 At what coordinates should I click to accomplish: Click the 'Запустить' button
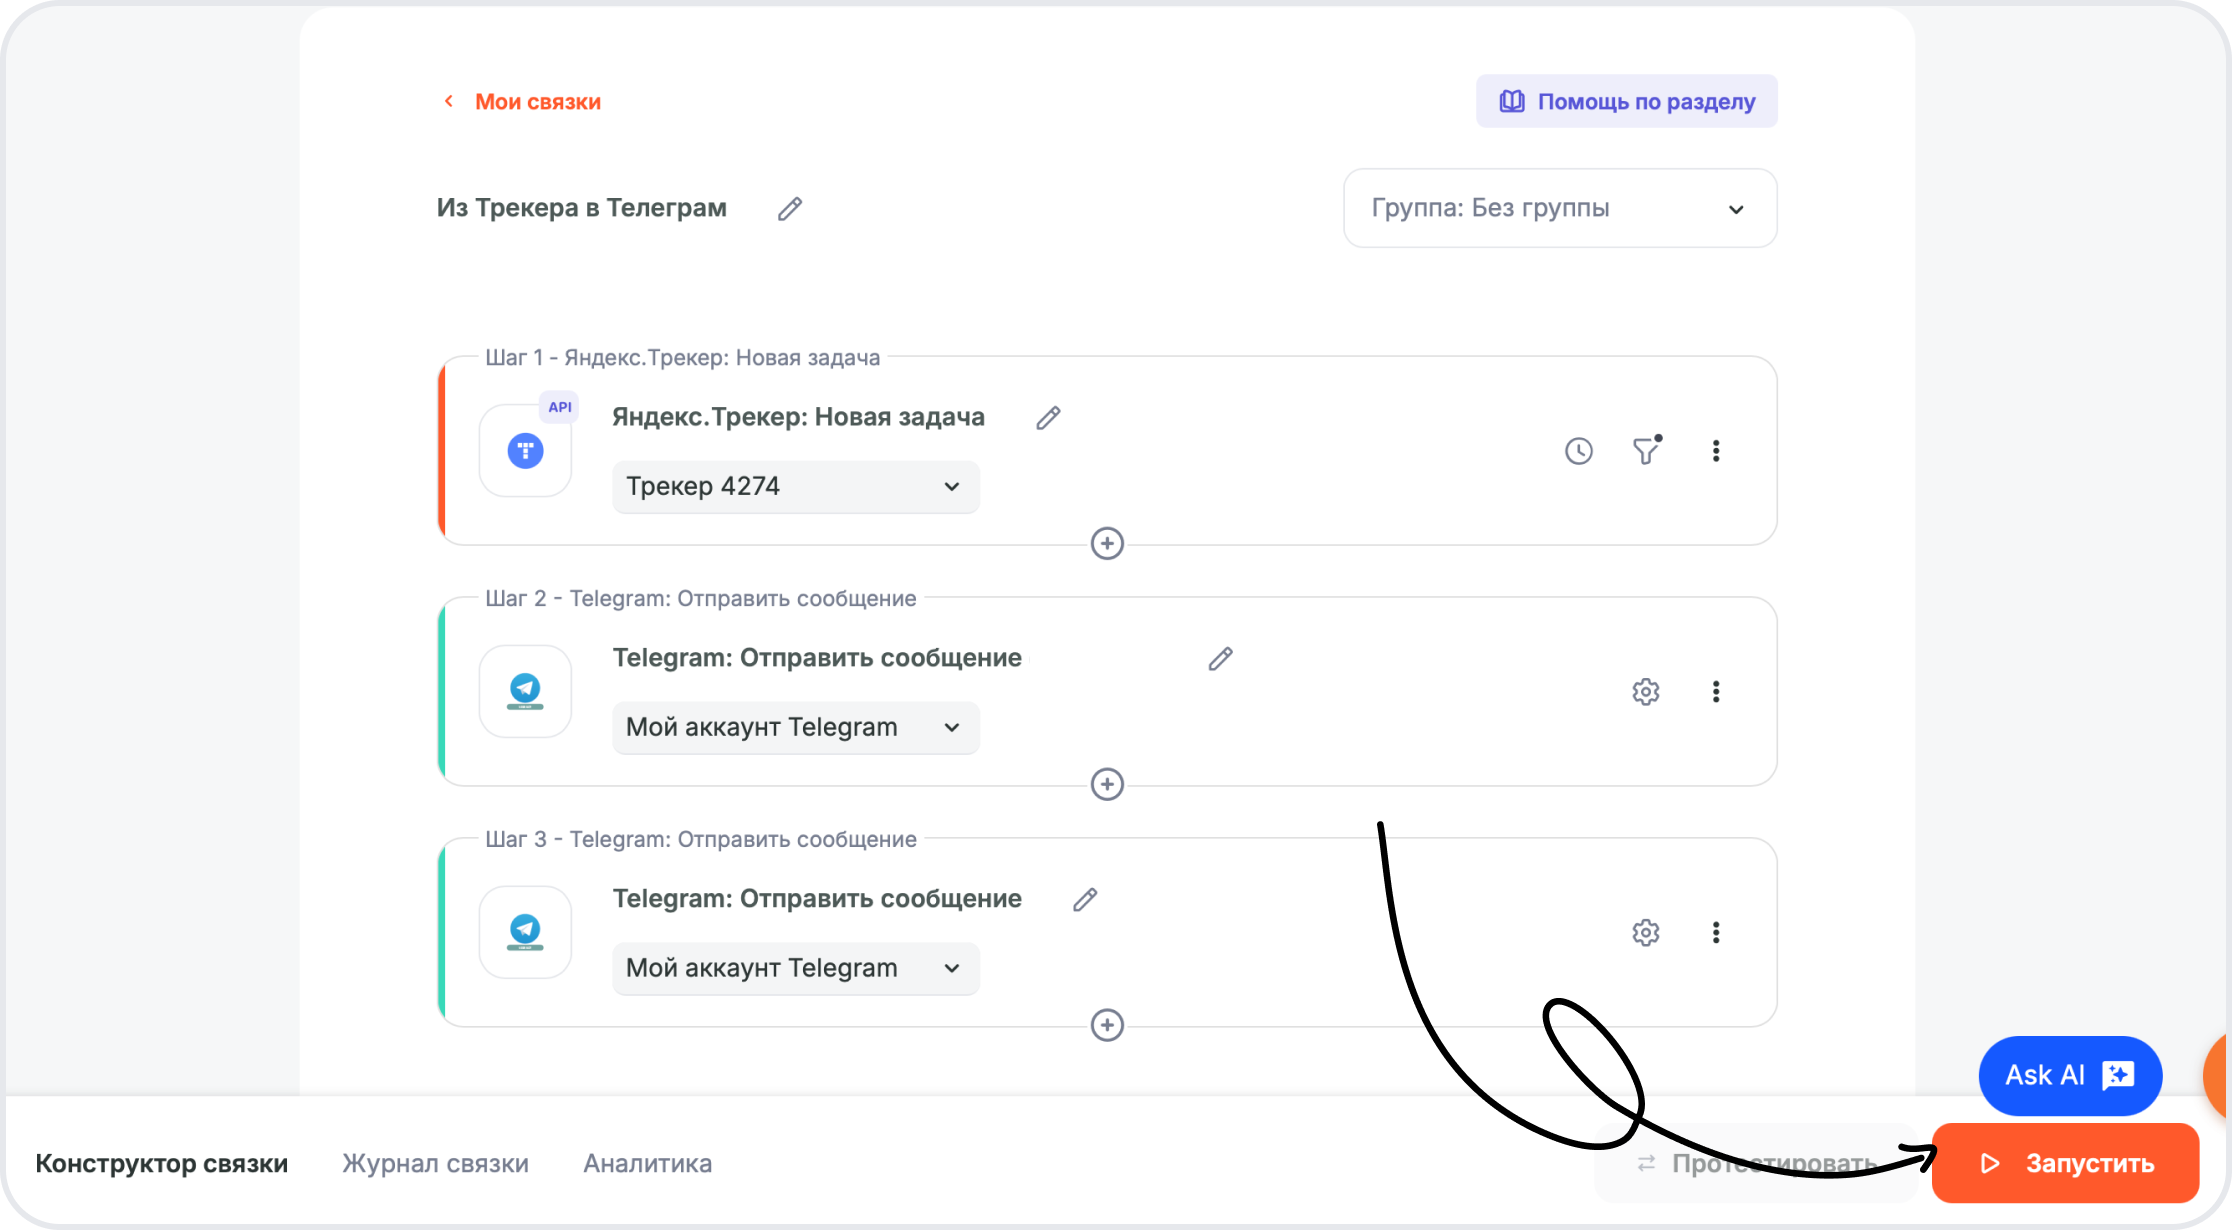click(x=2066, y=1163)
